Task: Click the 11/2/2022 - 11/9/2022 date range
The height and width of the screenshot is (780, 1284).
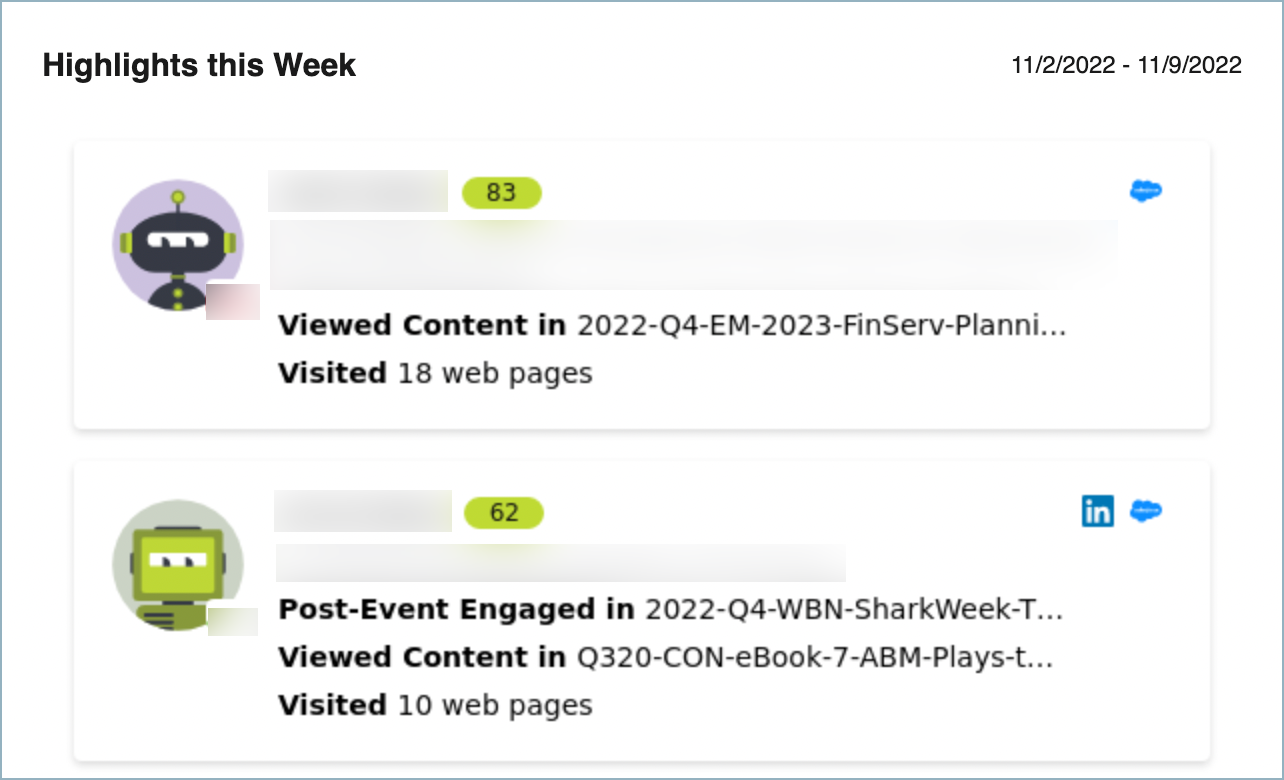Action: 1127,66
